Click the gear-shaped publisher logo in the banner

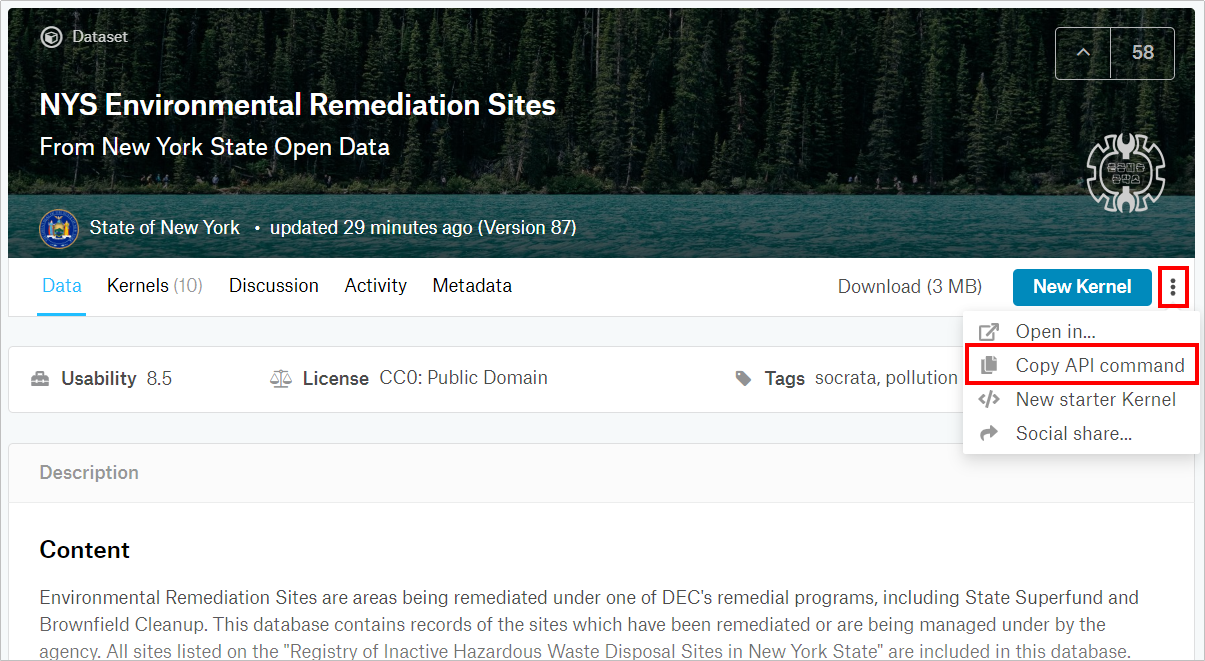[1126, 172]
